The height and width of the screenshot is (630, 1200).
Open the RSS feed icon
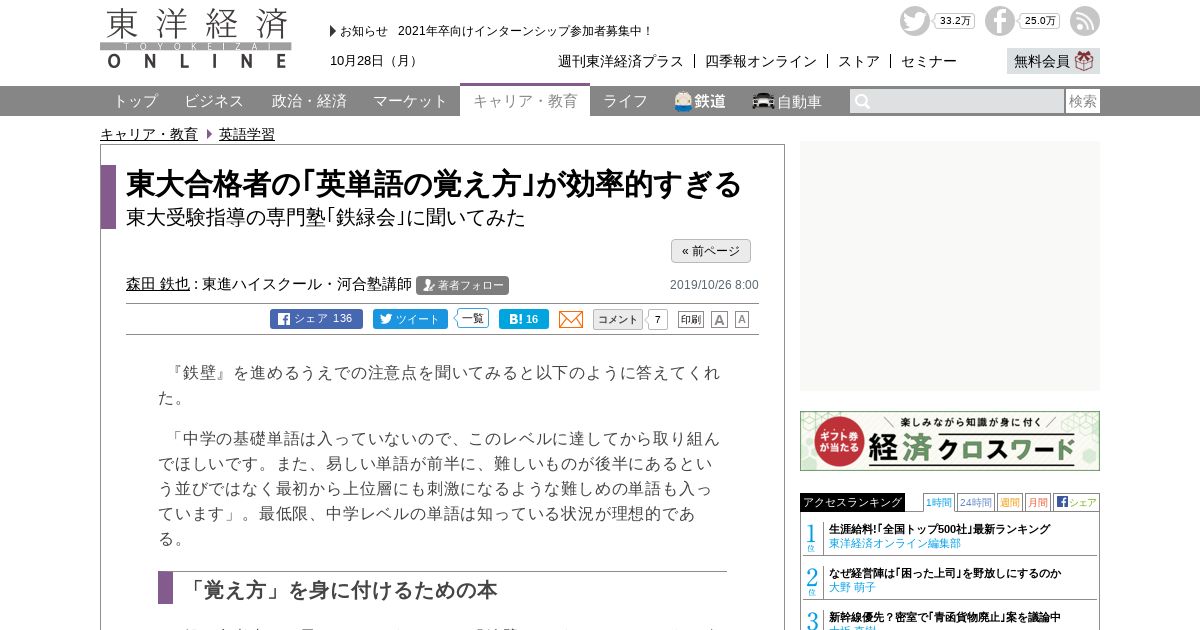coord(1084,21)
